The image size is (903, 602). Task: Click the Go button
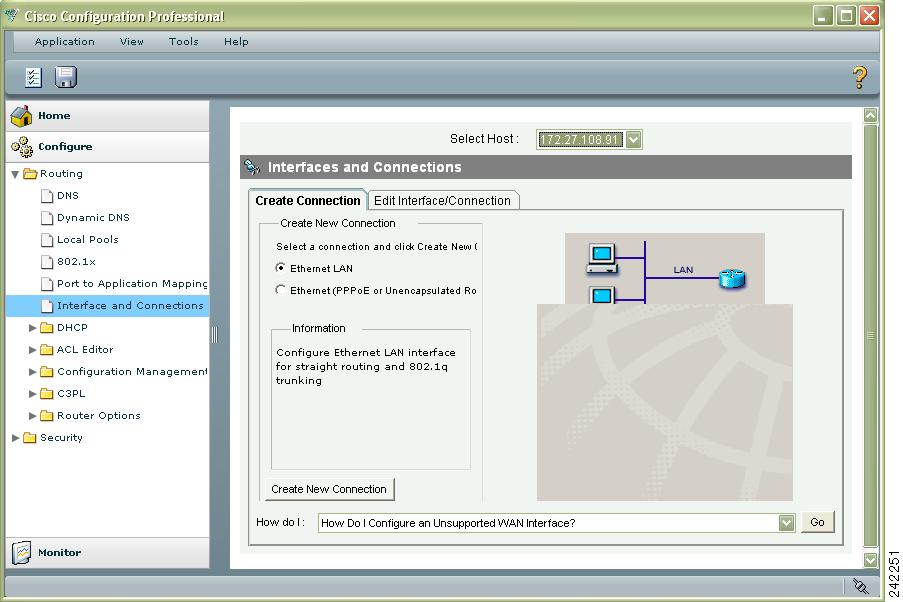[x=817, y=522]
